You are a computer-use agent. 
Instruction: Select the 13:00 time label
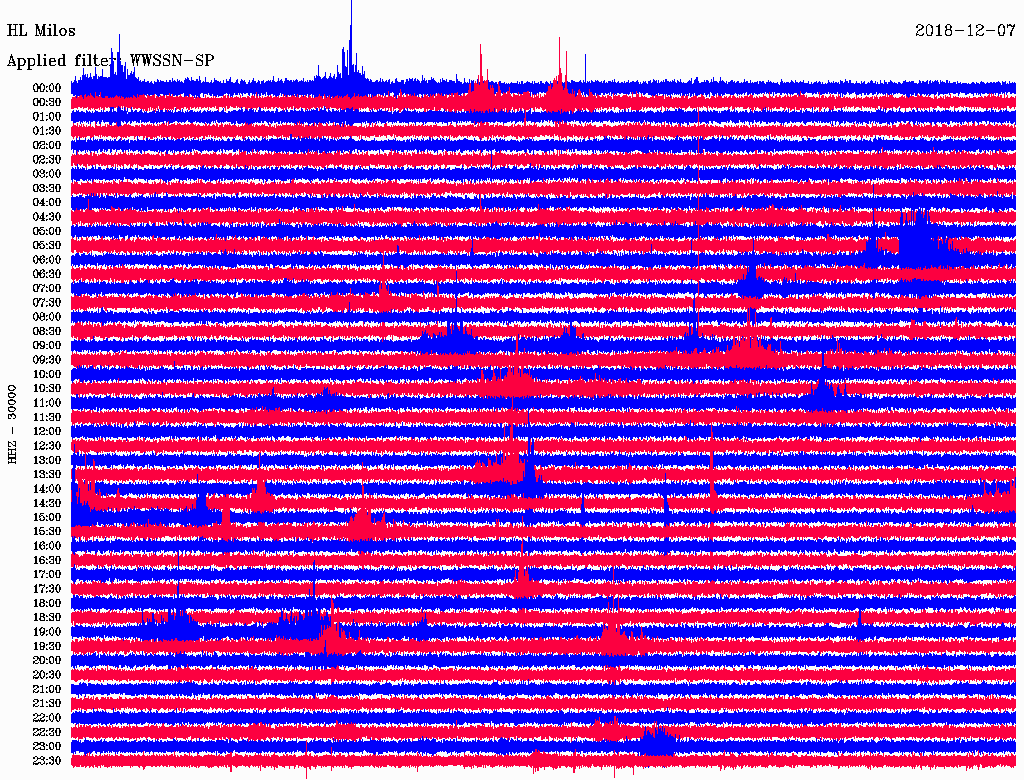(47, 461)
